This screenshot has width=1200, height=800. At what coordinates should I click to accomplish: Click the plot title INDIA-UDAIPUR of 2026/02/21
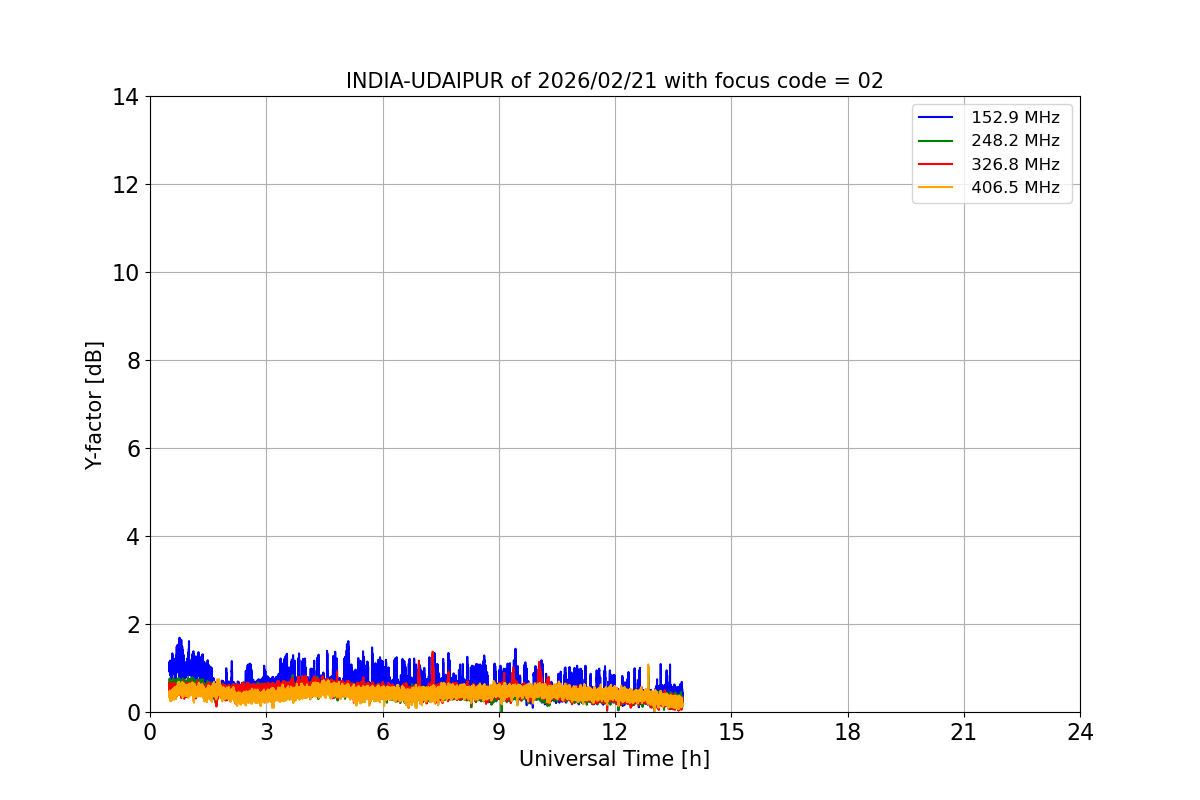614,81
